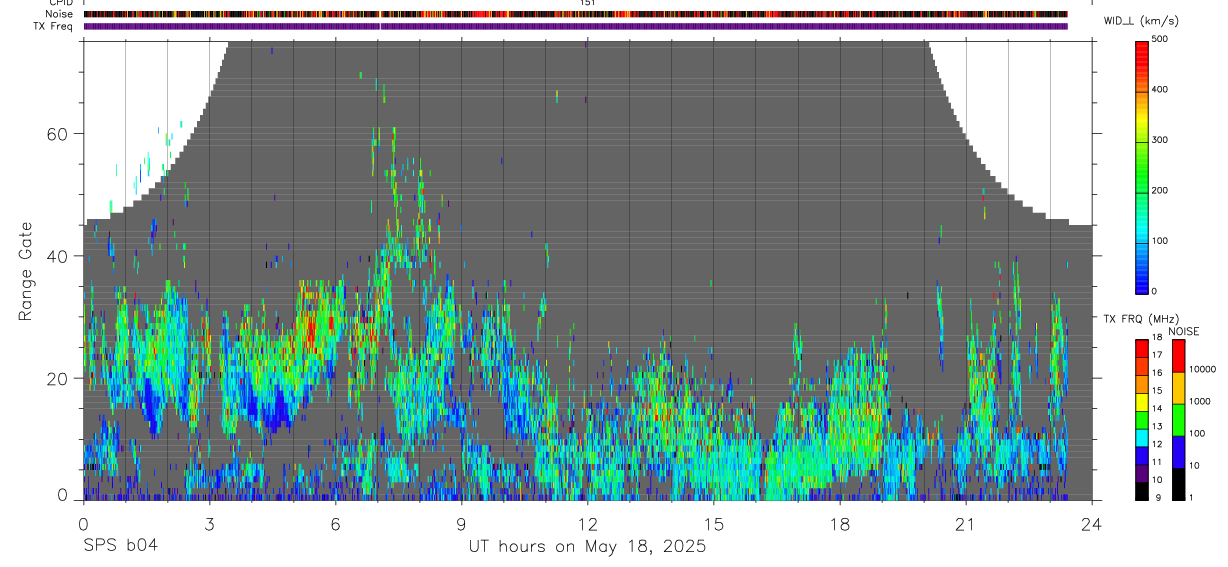Click the CPID value 151 at top

[587, 3]
